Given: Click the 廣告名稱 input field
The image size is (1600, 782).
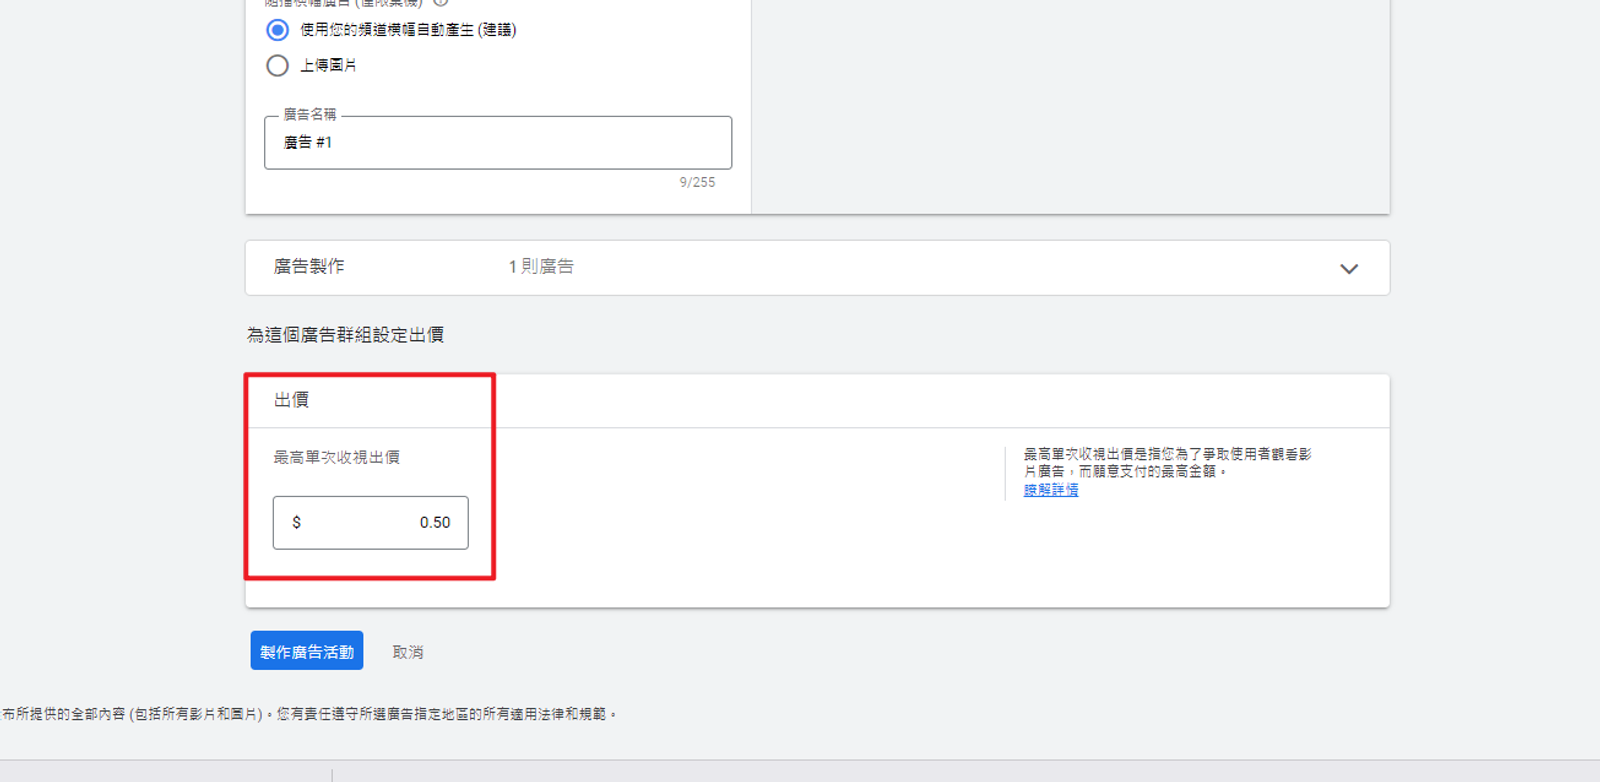Looking at the screenshot, I should tap(498, 142).
